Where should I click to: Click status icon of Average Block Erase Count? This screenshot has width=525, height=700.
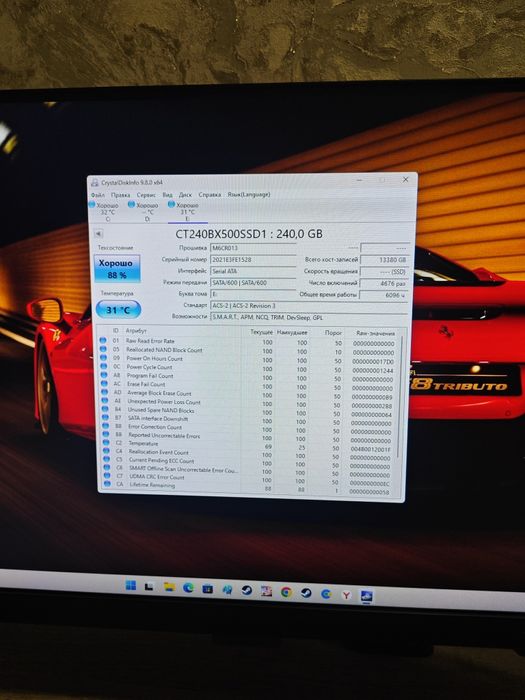[x=104, y=392]
